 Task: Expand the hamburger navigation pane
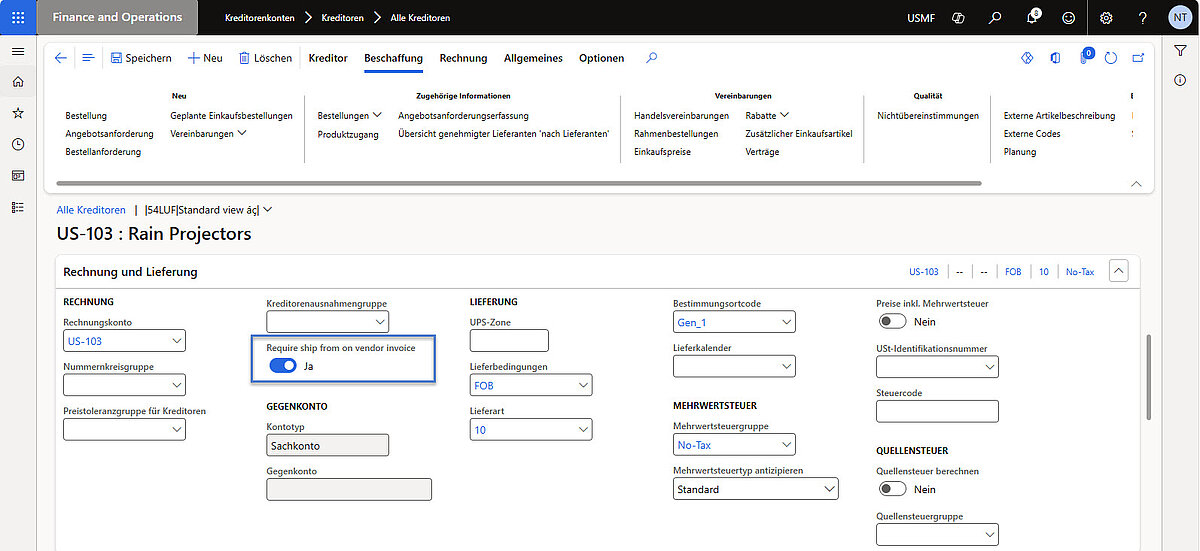click(18, 51)
